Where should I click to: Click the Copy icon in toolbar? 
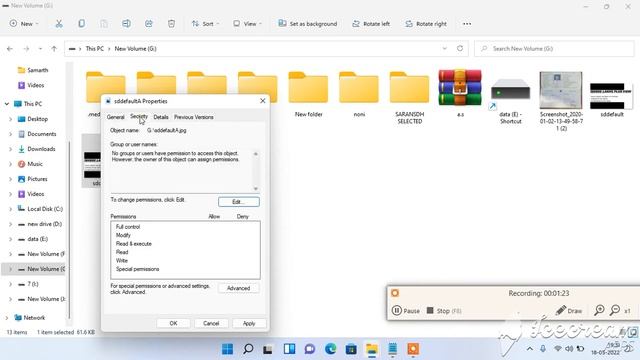point(82,24)
